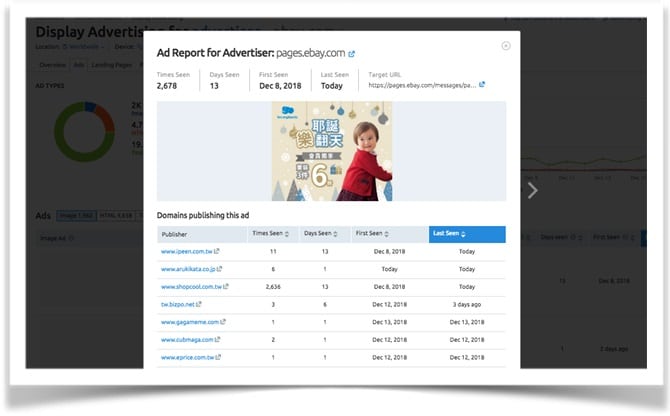Open external link icon beside pages.ebay.com title
The height and width of the screenshot is (416, 670).
[x=352, y=54]
